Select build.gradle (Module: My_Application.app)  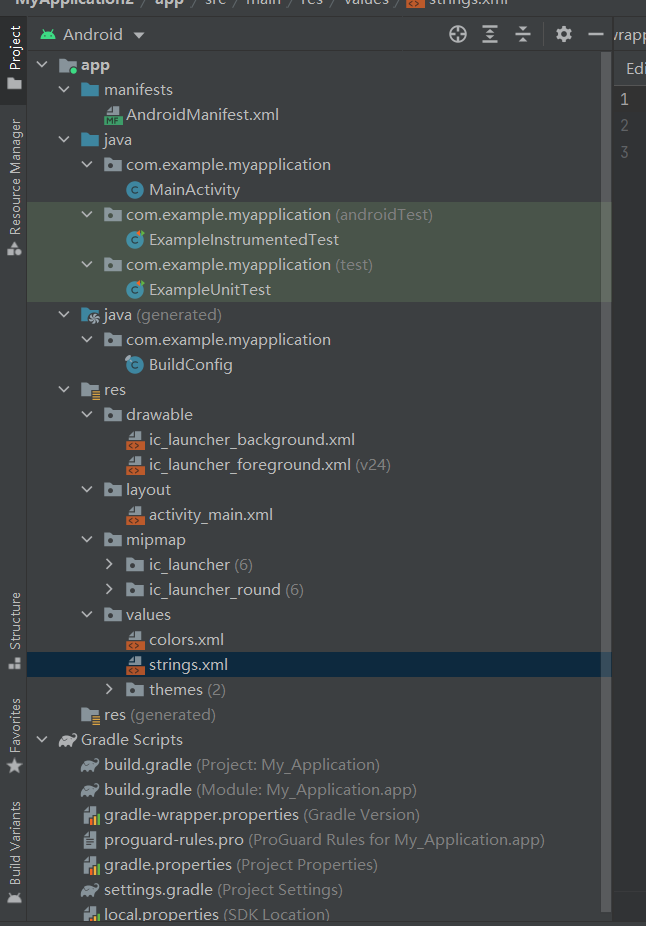(260, 790)
